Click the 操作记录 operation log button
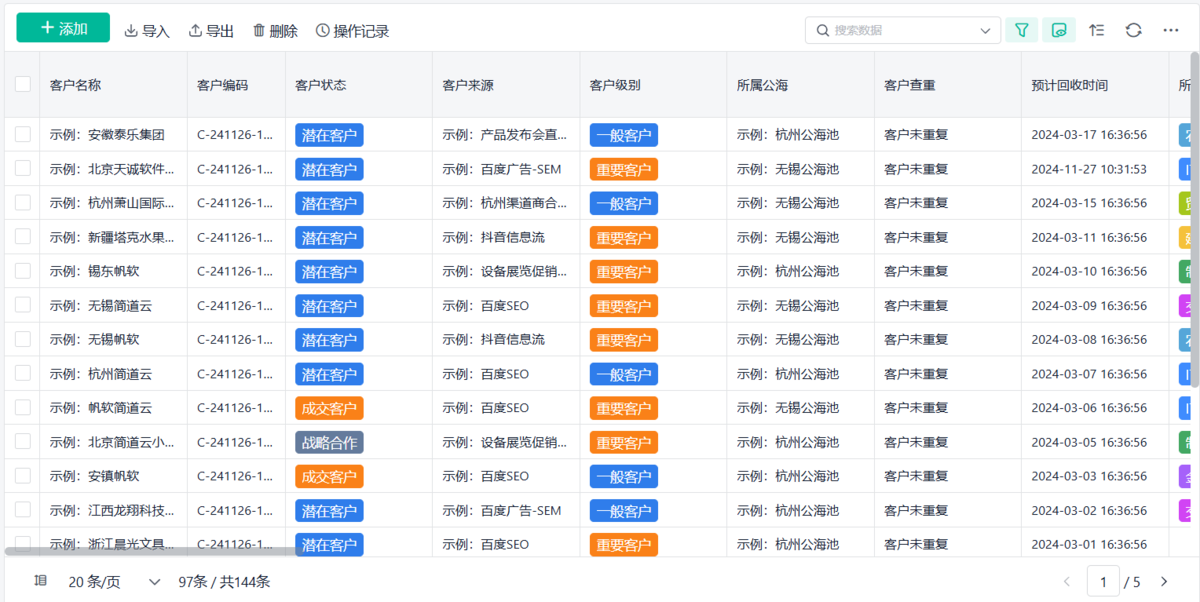The width and height of the screenshot is (1200, 602). pos(352,31)
